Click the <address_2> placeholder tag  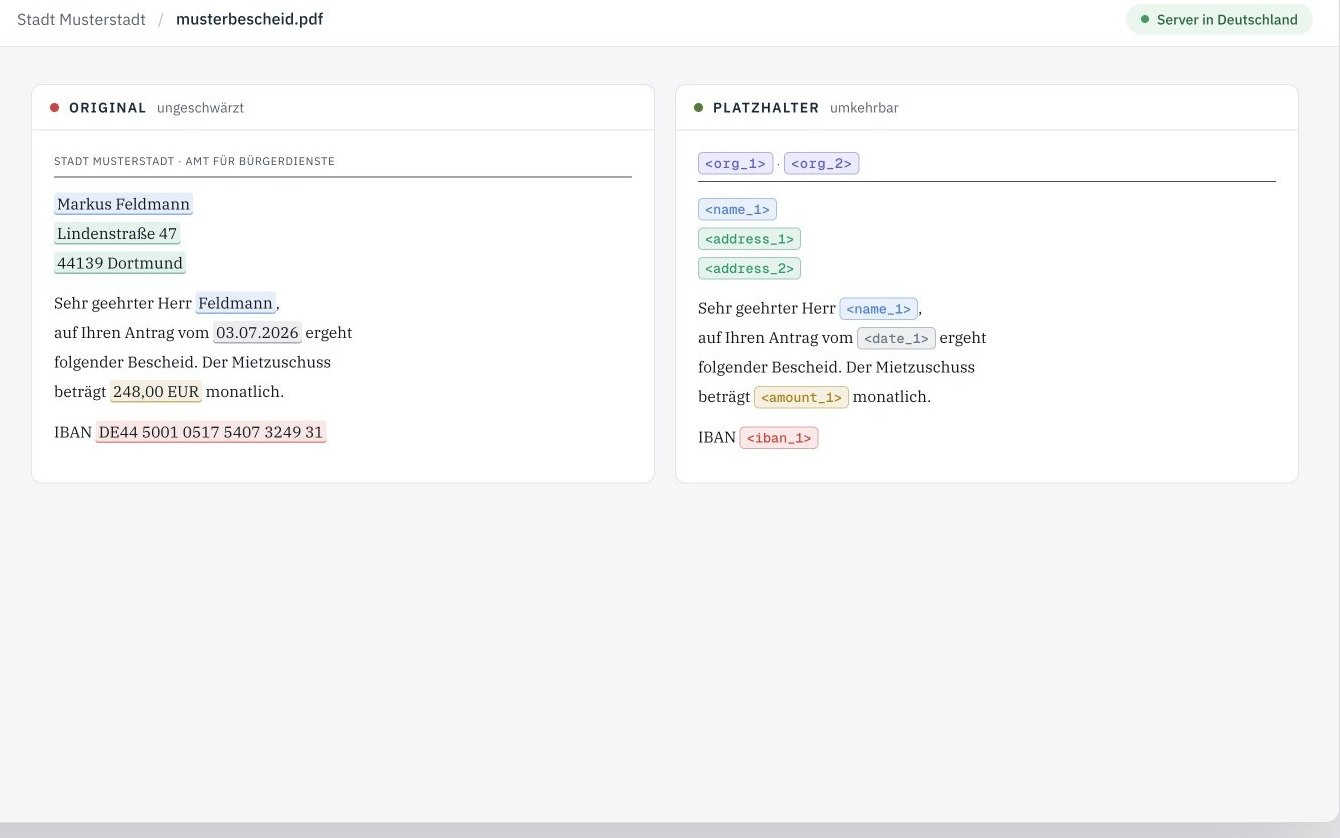tap(749, 268)
